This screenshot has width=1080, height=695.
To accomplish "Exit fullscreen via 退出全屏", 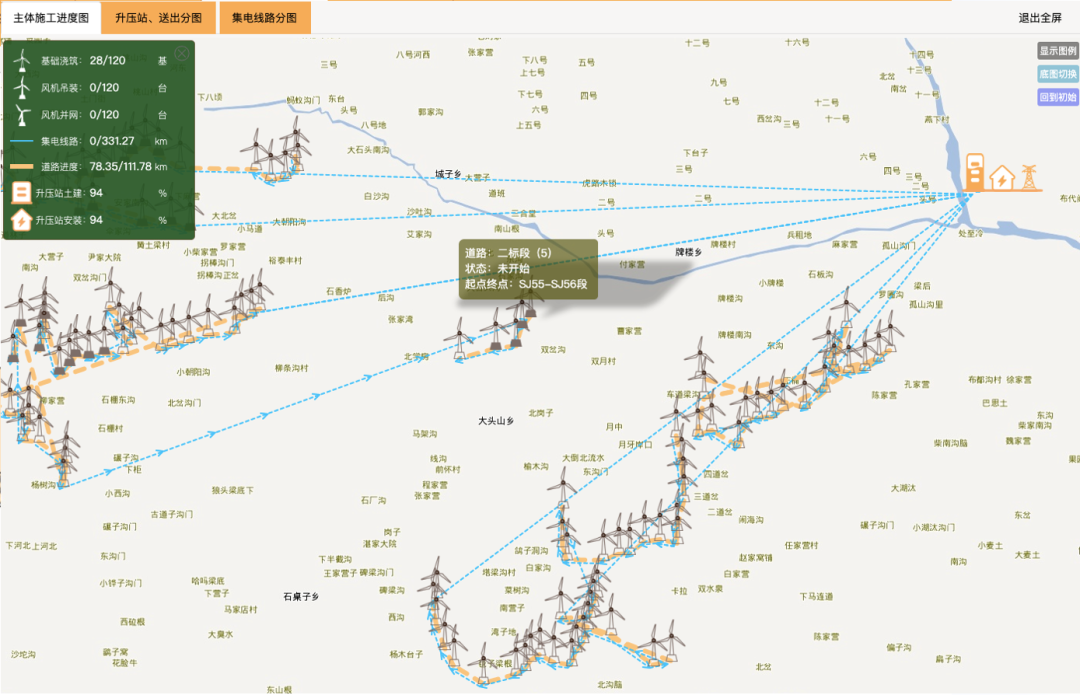I will coord(1040,18).
